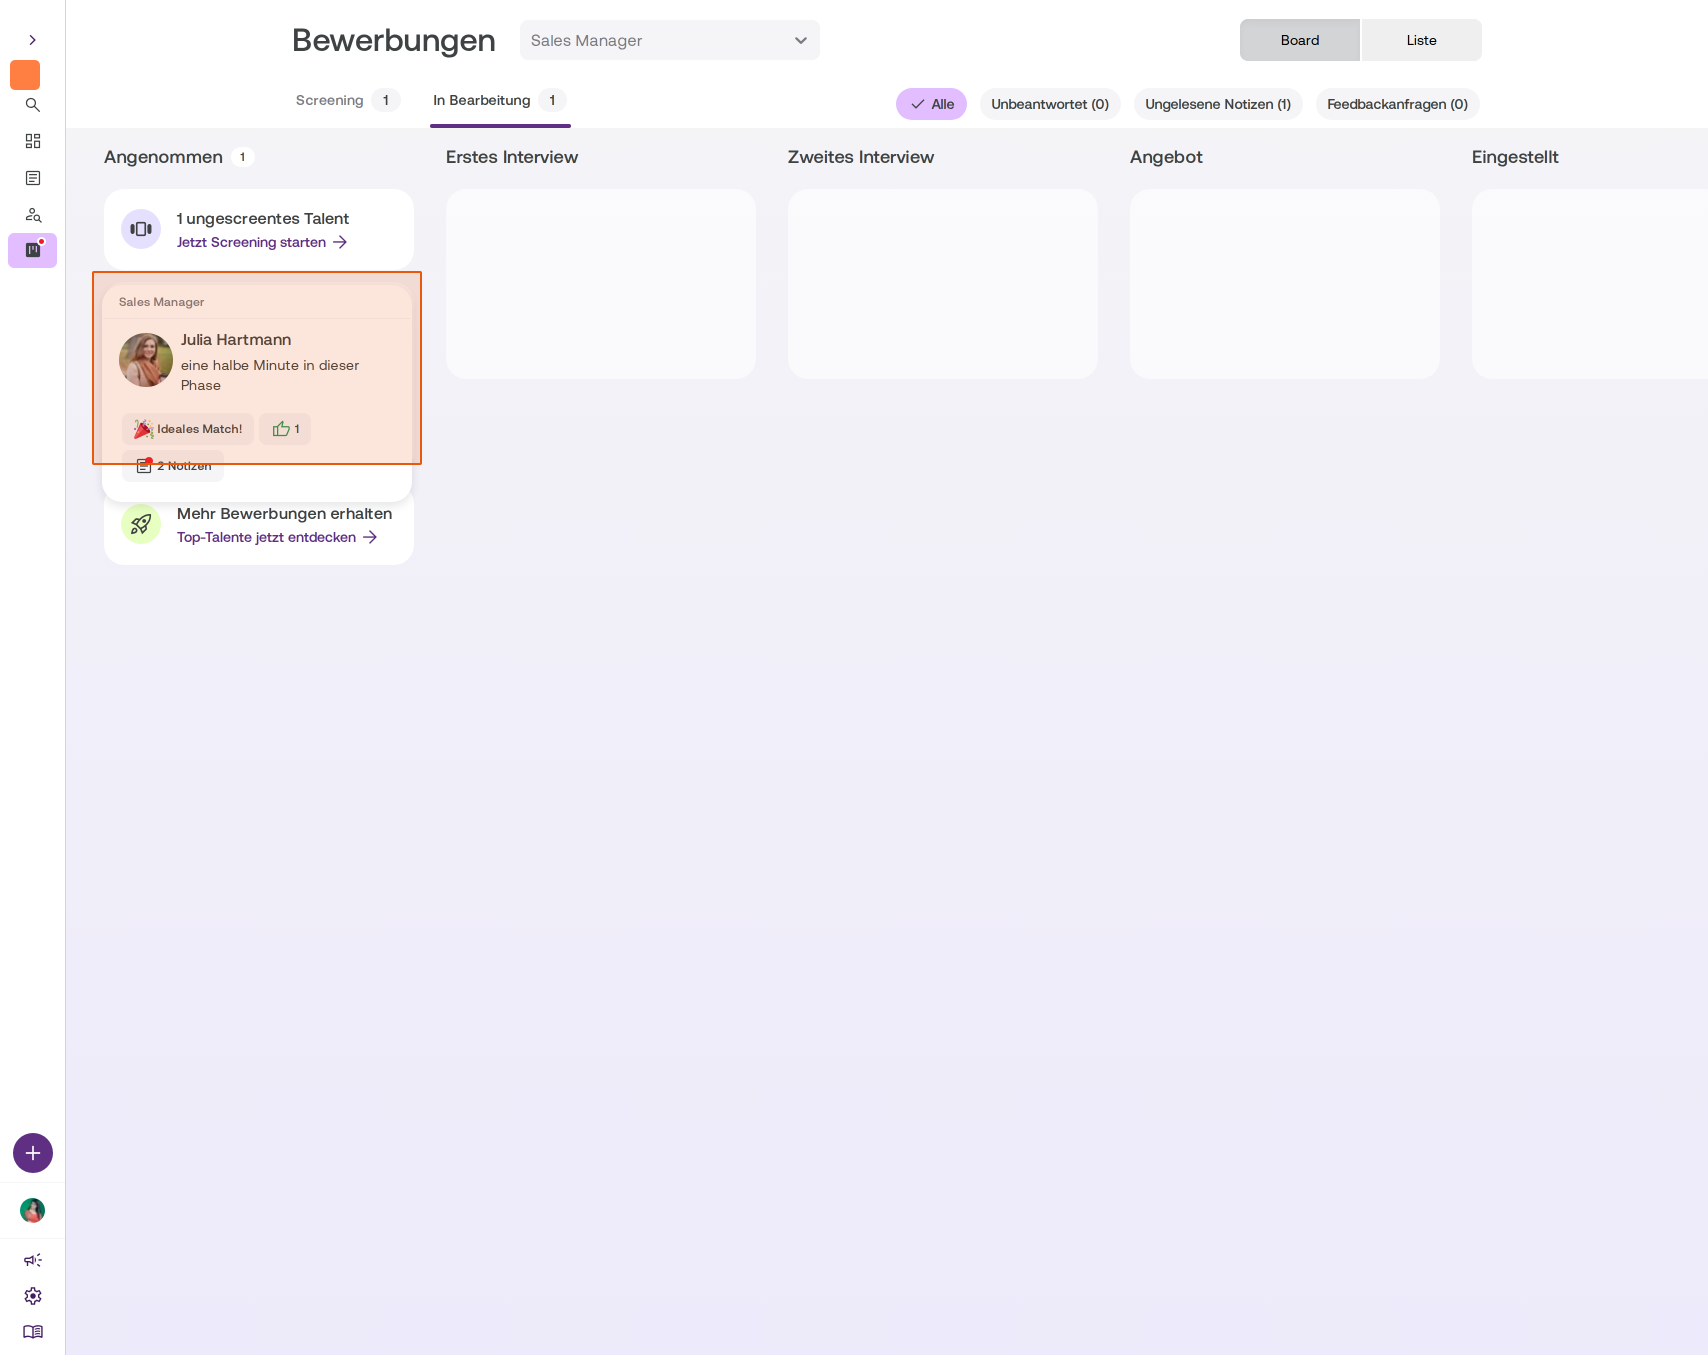1708x1355 pixels.
Task: Open the Sales Manager job dropdown
Action: (669, 40)
